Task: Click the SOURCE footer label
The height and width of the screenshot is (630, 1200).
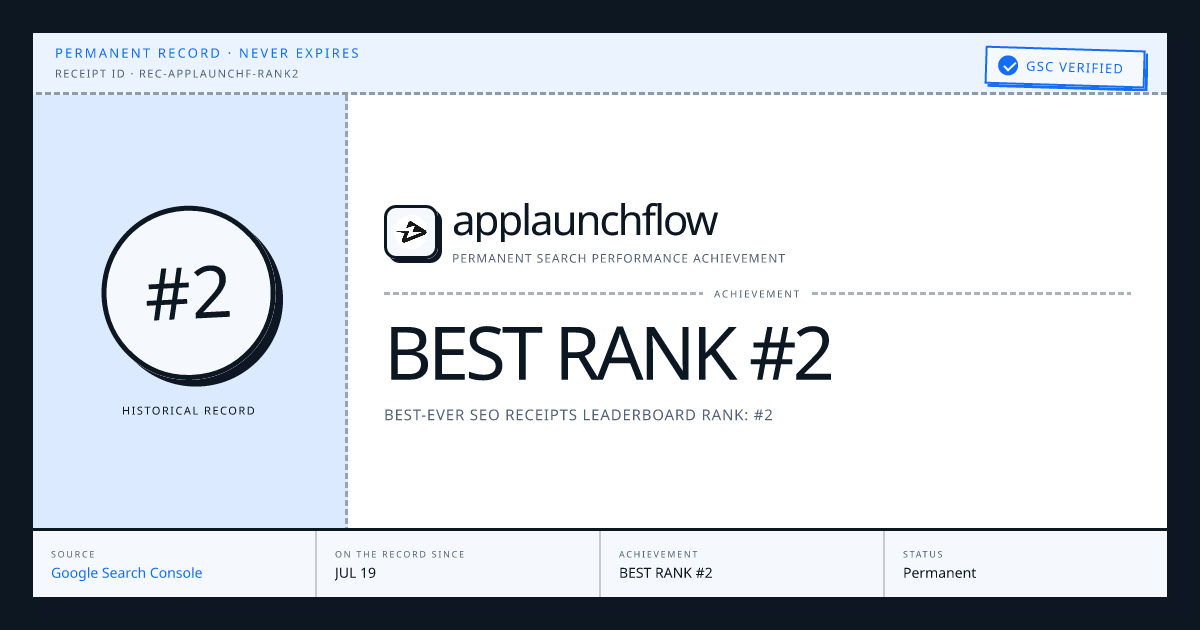Action: 73,554
